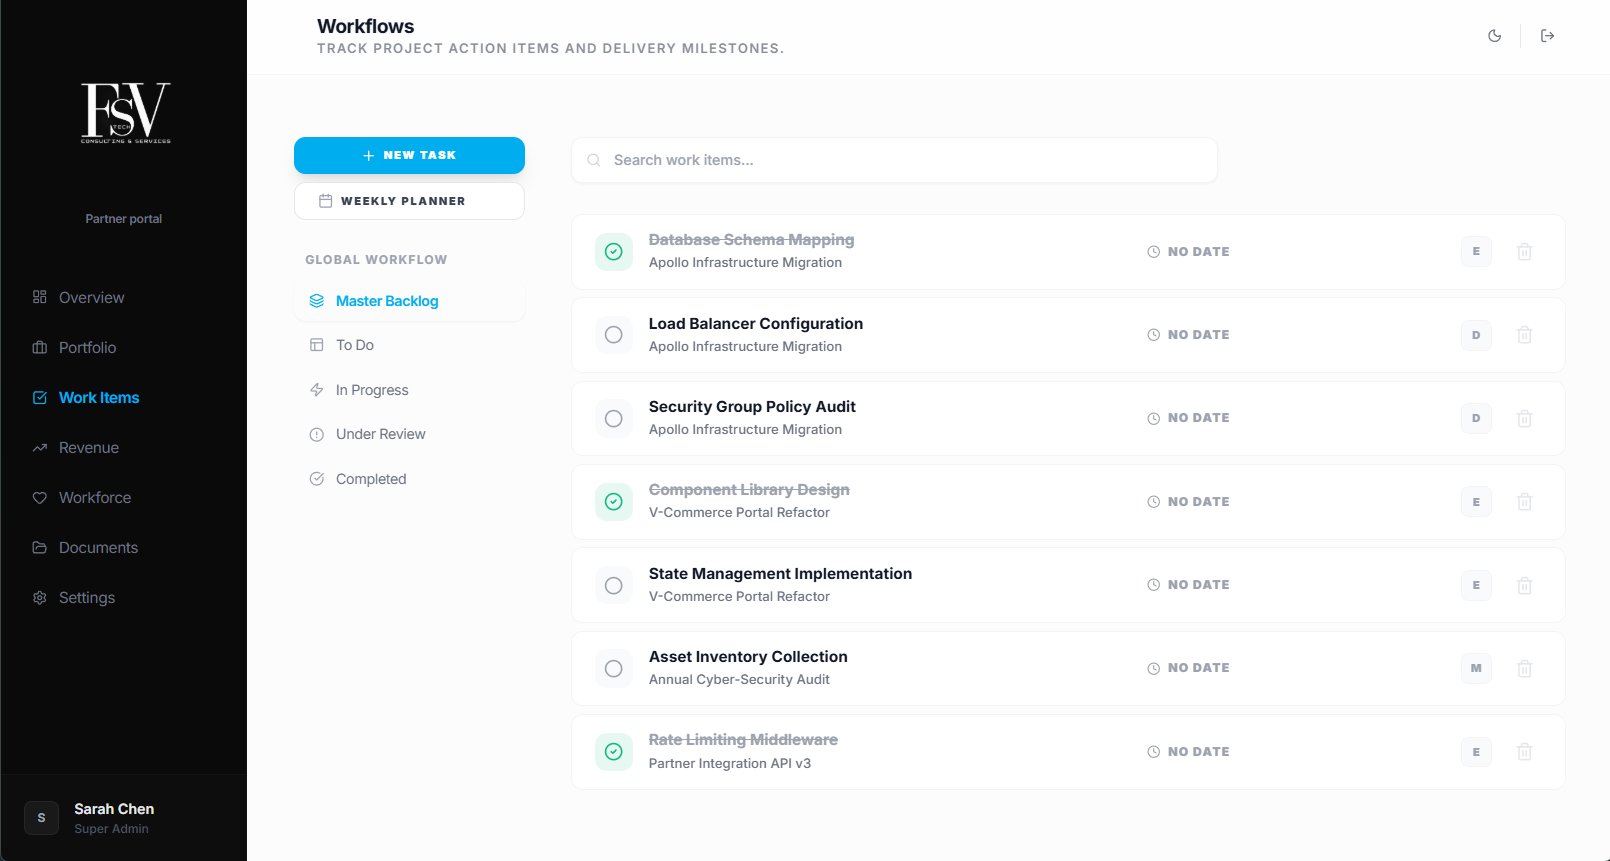Delete the Asset Inventory Collection task

click(x=1524, y=668)
